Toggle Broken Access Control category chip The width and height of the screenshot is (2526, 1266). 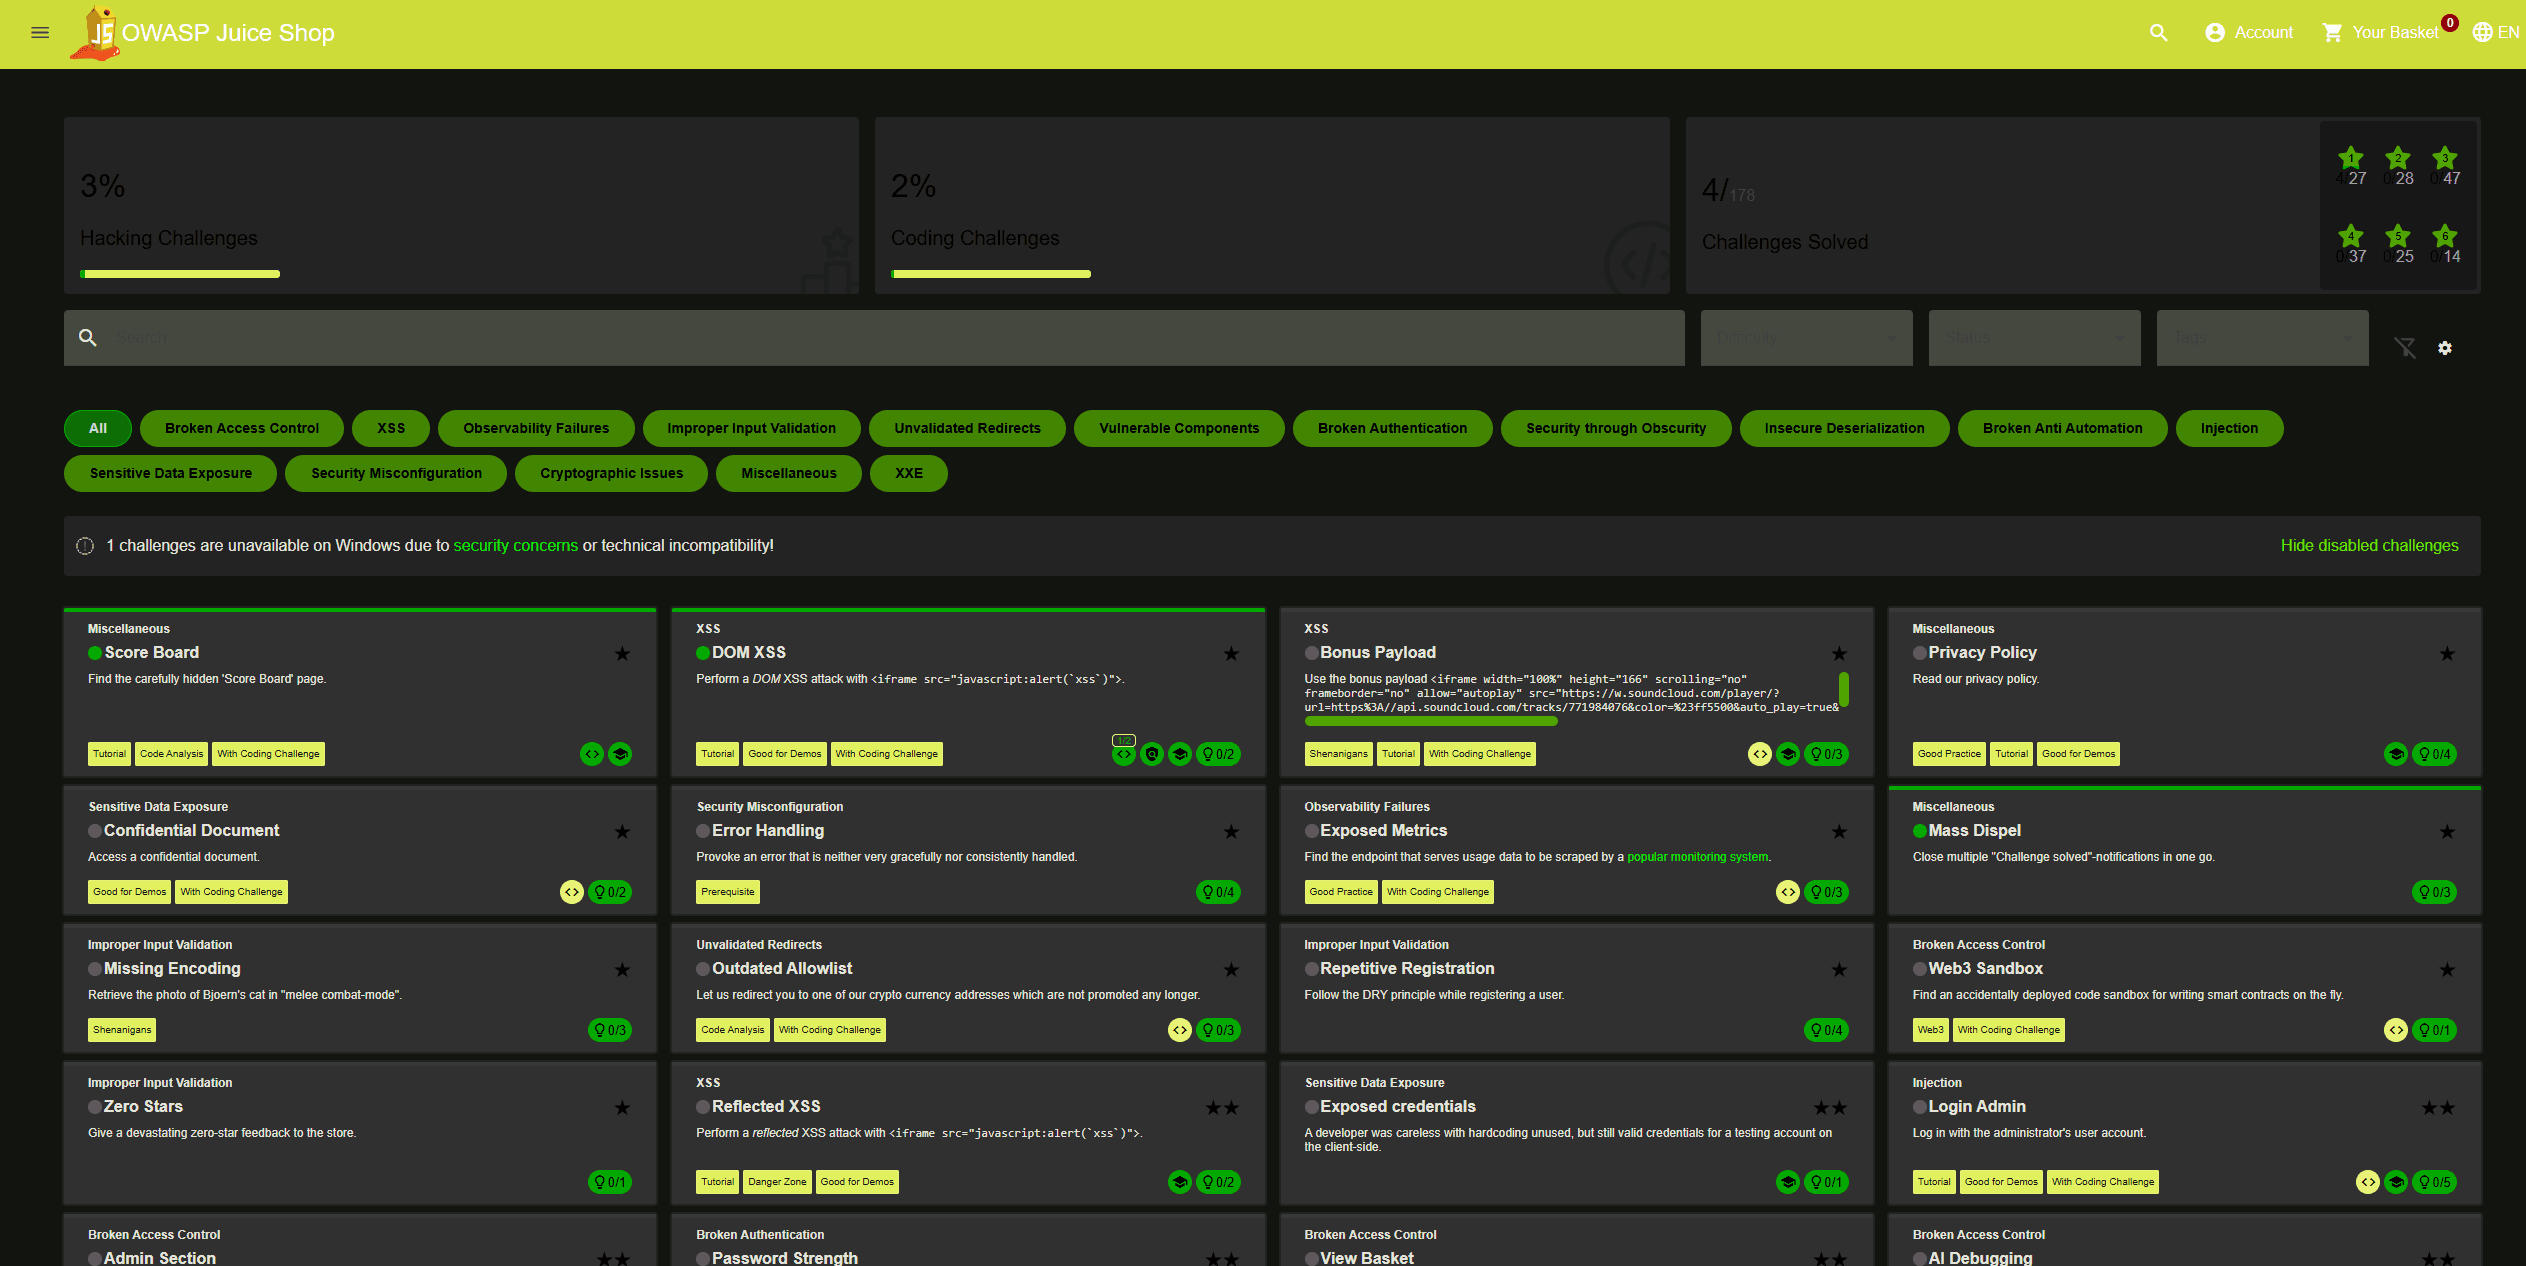pyautogui.click(x=242, y=428)
